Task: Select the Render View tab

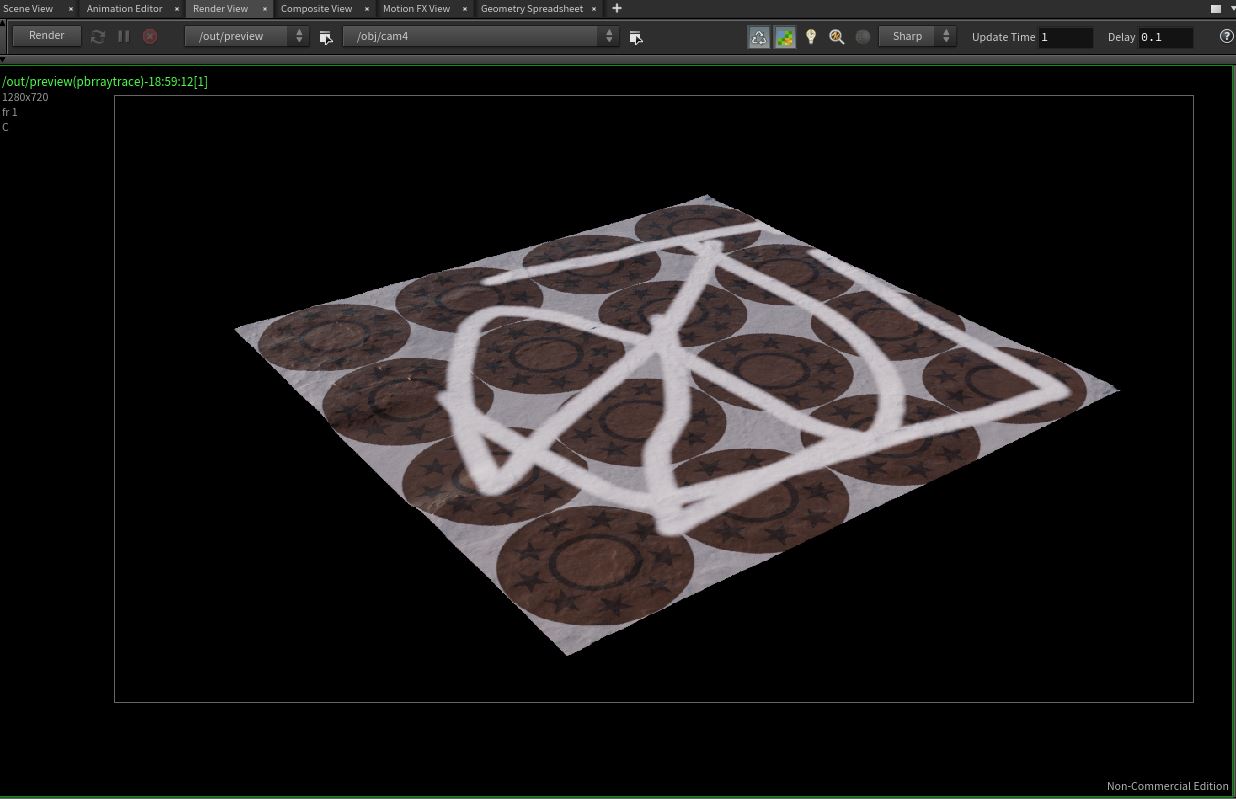Action: (220, 8)
